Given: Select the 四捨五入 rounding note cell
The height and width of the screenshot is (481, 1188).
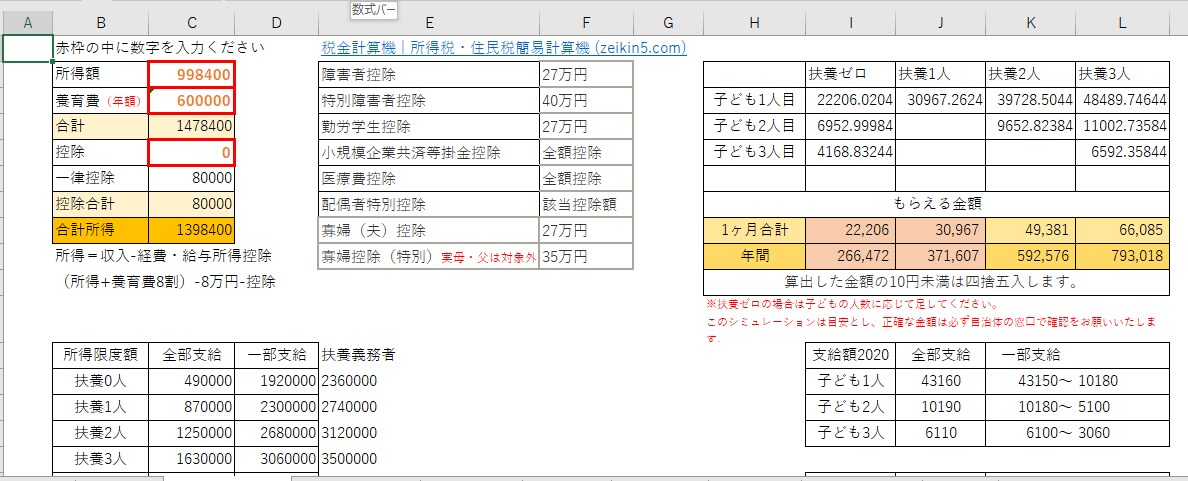Looking at the screenshot, I should (936, 283).
